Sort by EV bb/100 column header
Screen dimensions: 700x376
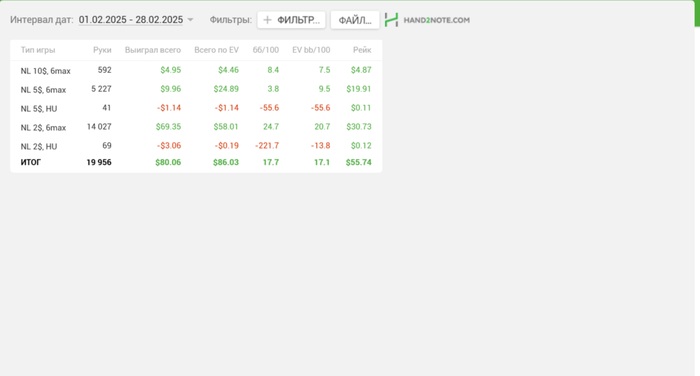tap(311, 50)
